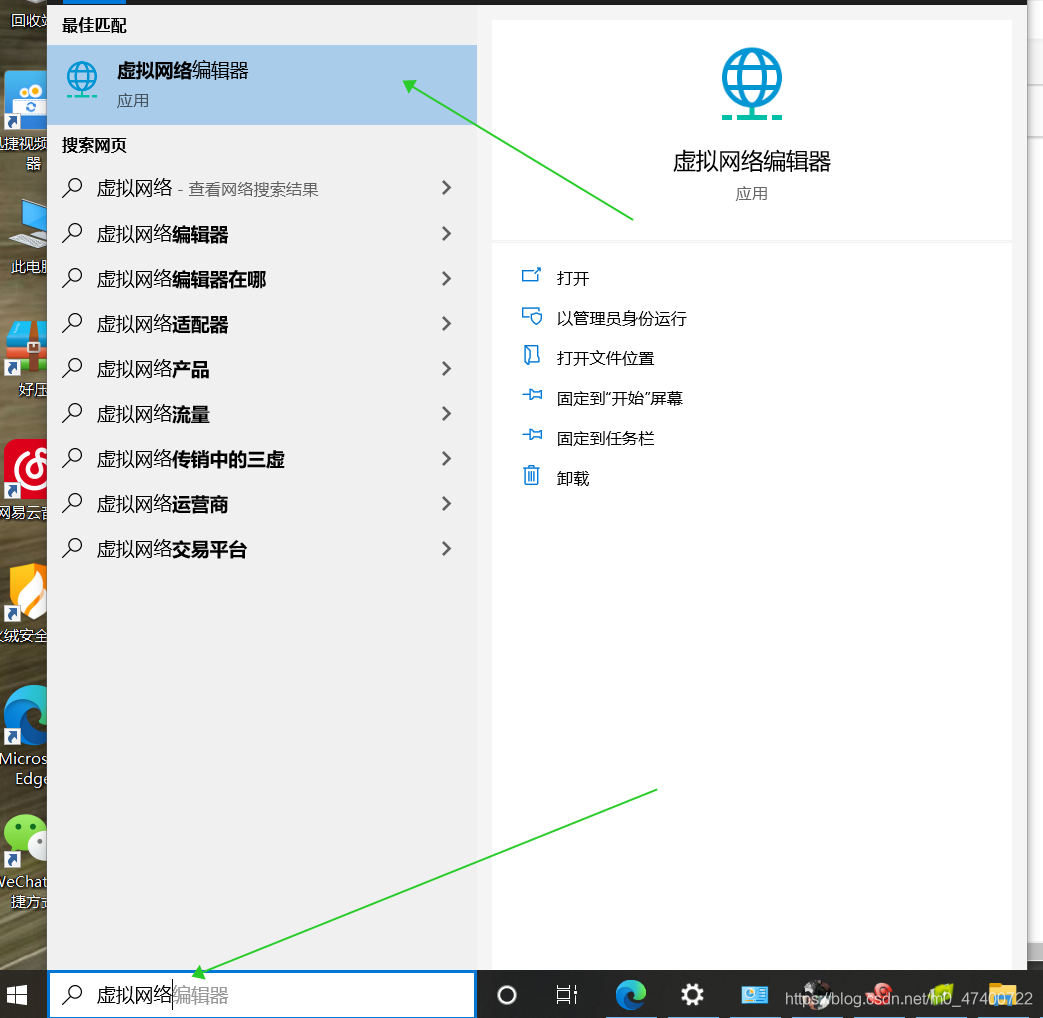Launch Microsoft Edge from the taskbar
This screenshot has height=1018, width=1043.
coord(630,995)
